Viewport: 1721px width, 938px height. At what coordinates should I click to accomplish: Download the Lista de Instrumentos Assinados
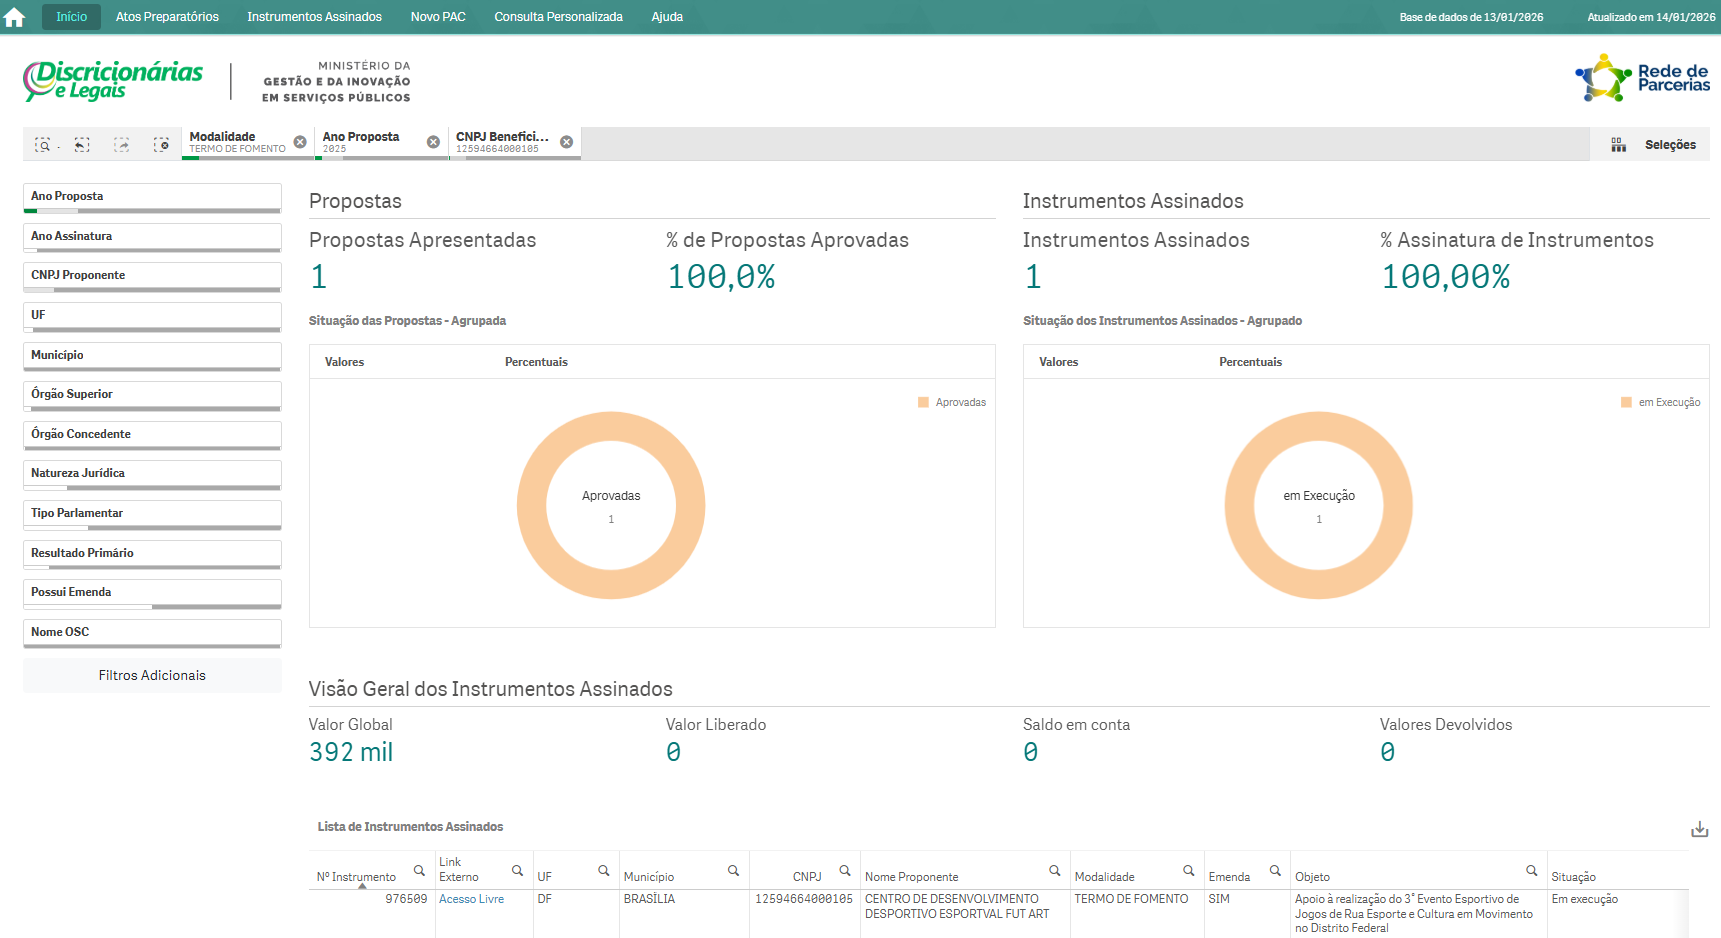point(1699,829)
